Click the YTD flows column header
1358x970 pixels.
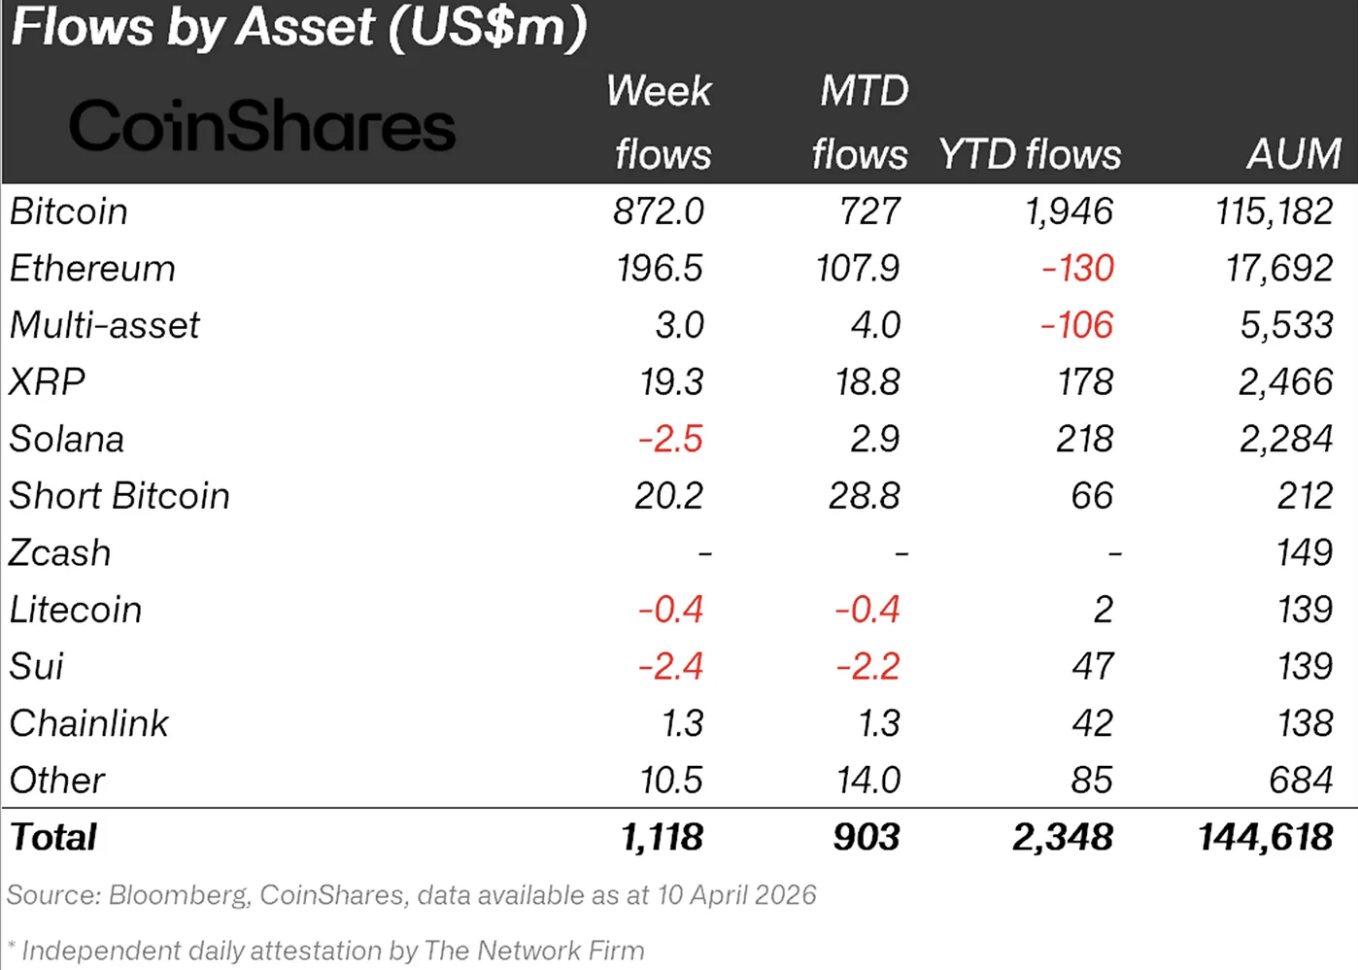[1029, 155]
